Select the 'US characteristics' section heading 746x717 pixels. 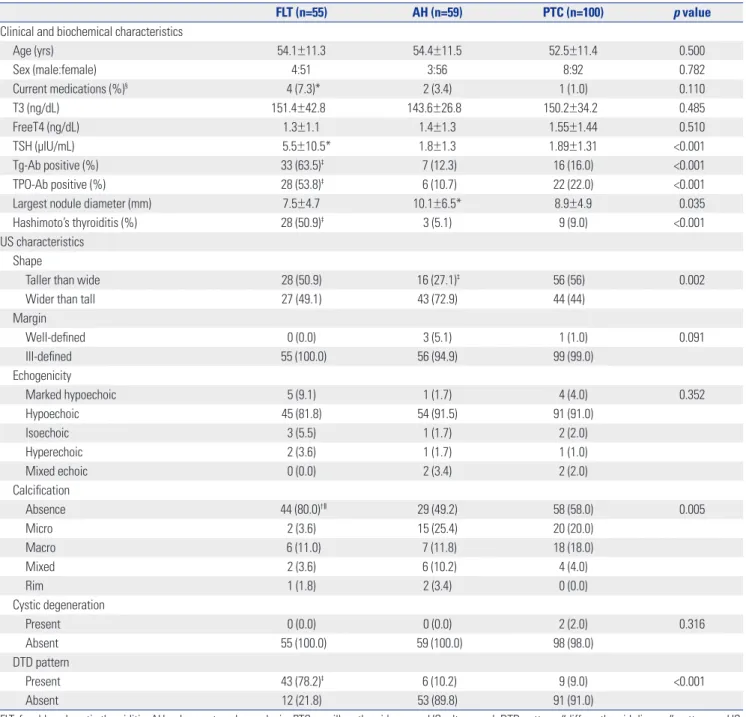(x=42, y=242)
